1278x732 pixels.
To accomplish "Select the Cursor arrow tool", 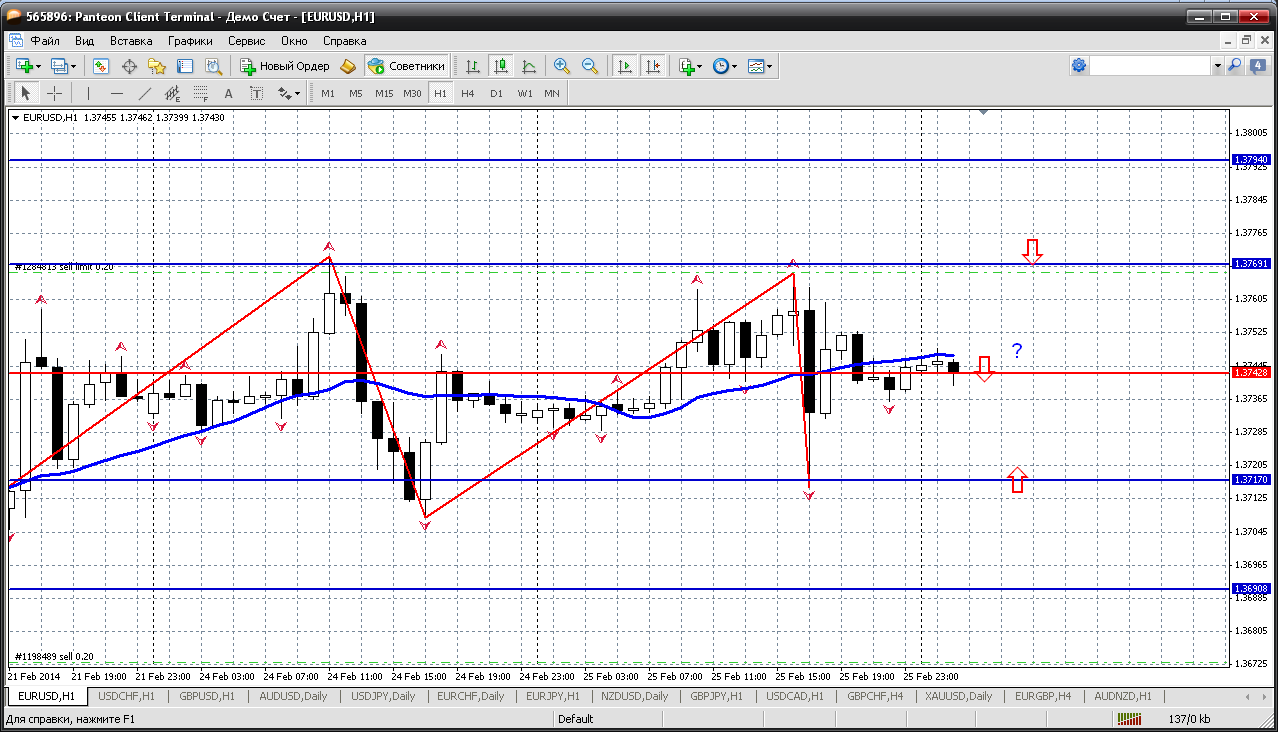I will (x=26, y=93).
